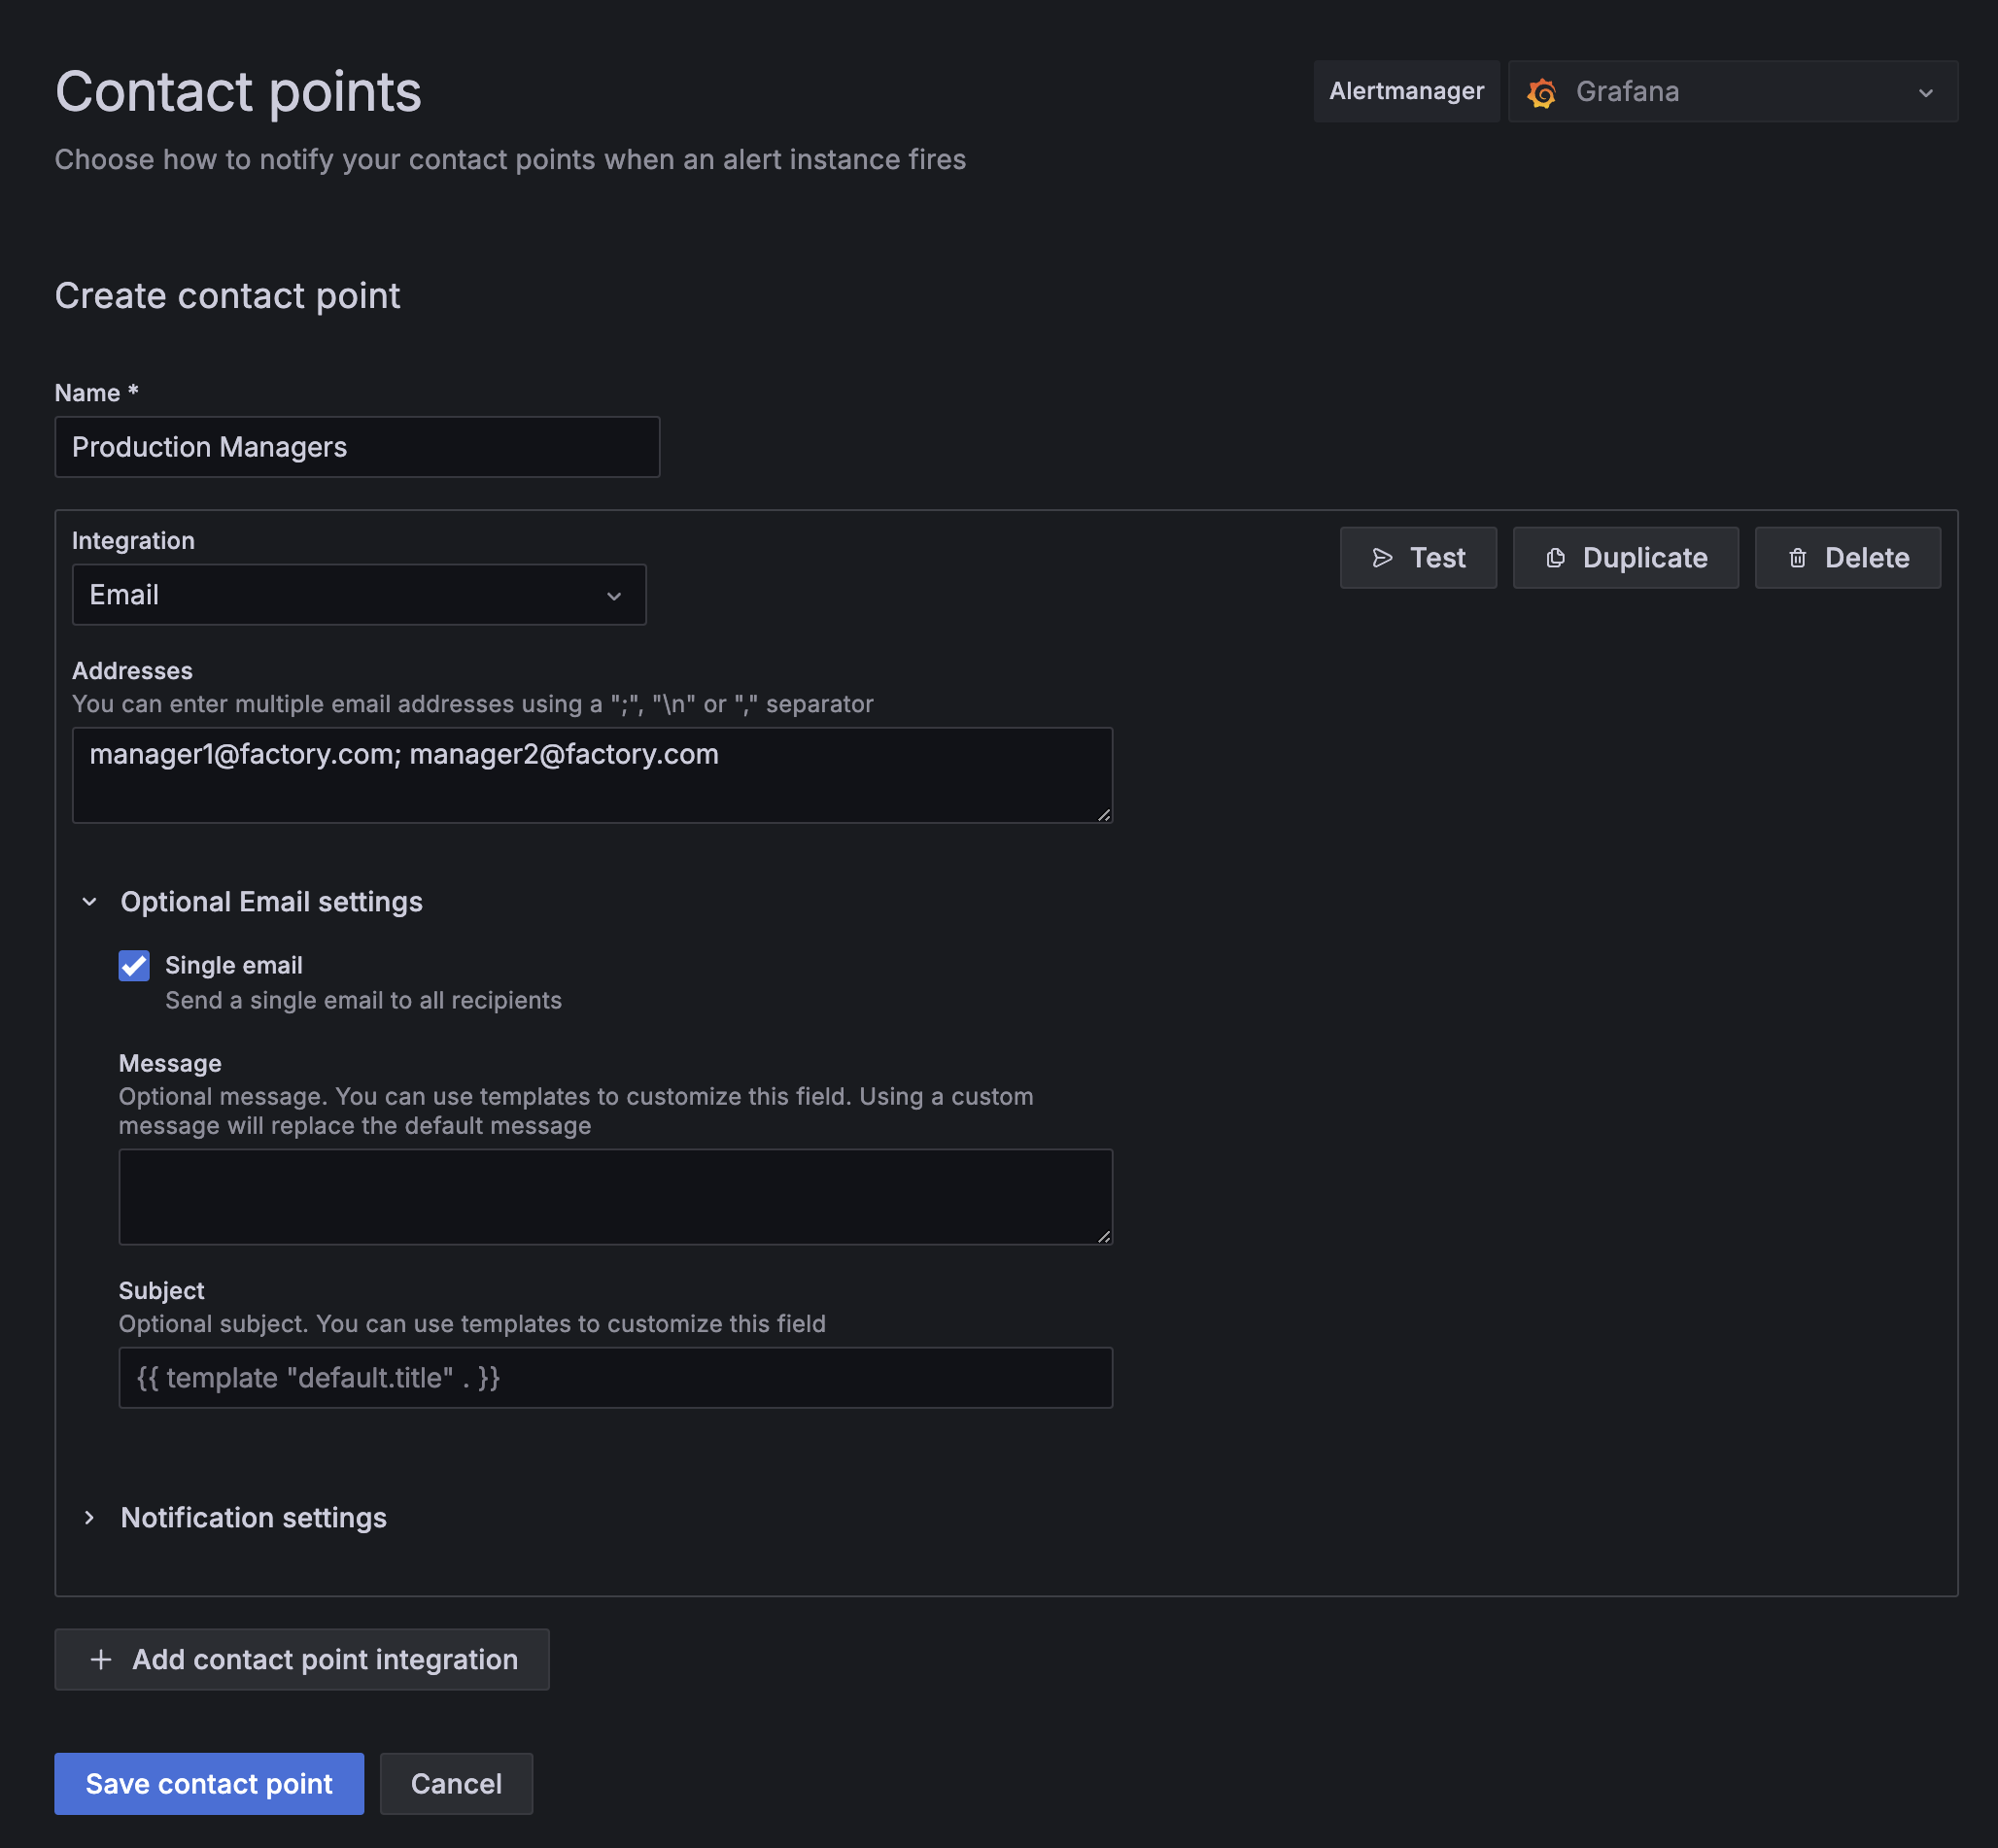Click the Grafana logo icon in Alertmanager selector
Image resolution: width=1998 pixels, height=1848 pixels.
[x=1541, y=92]
